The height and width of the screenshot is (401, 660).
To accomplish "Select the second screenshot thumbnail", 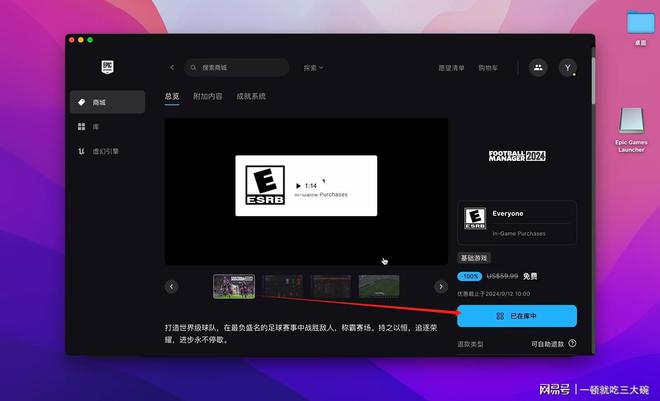I will click(282, 286).
